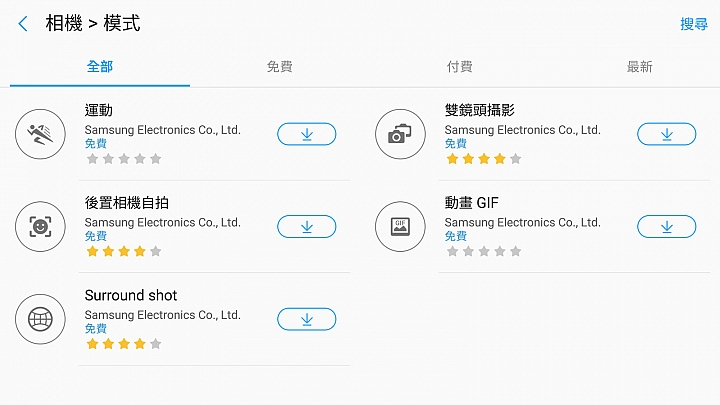Open the Surround shot title
The image size is (720, 405).
[131, 295]
